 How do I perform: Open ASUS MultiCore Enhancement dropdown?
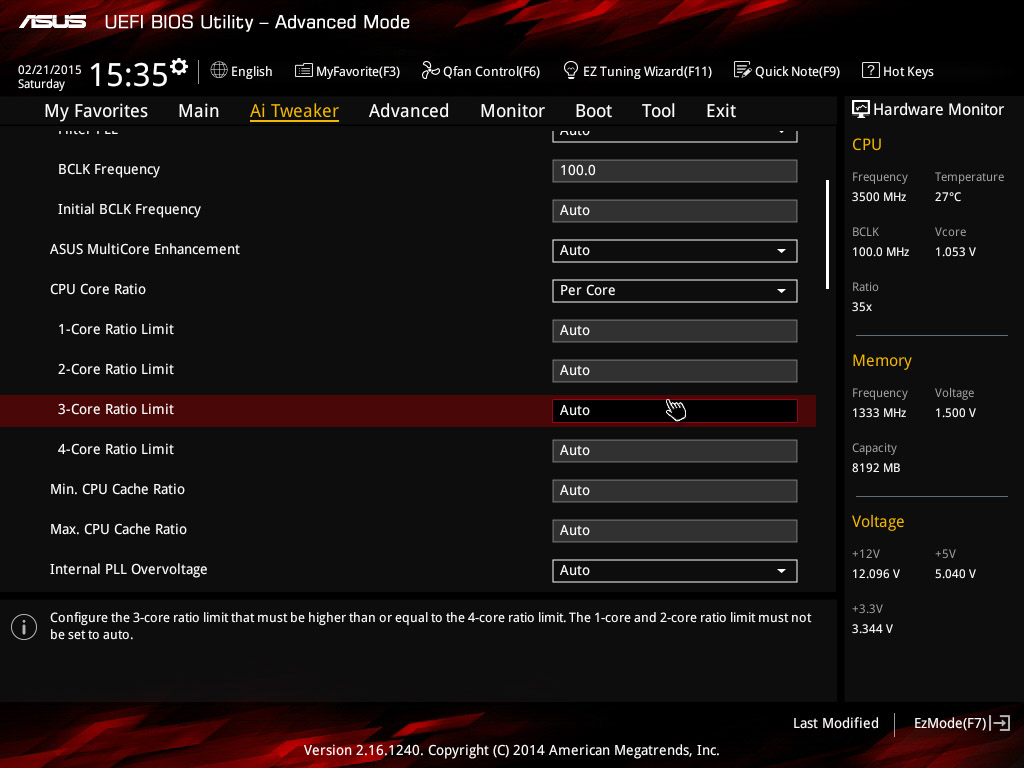point(675,251)
